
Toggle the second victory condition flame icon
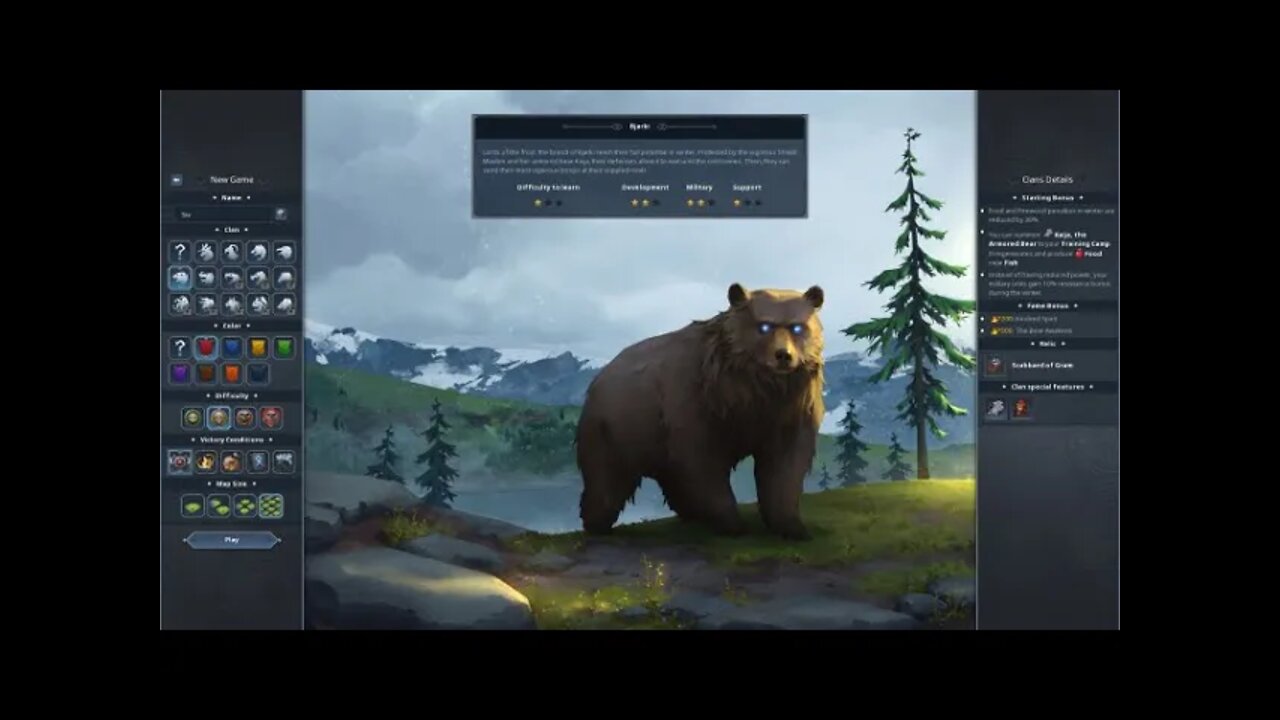[x=206, y=461]
